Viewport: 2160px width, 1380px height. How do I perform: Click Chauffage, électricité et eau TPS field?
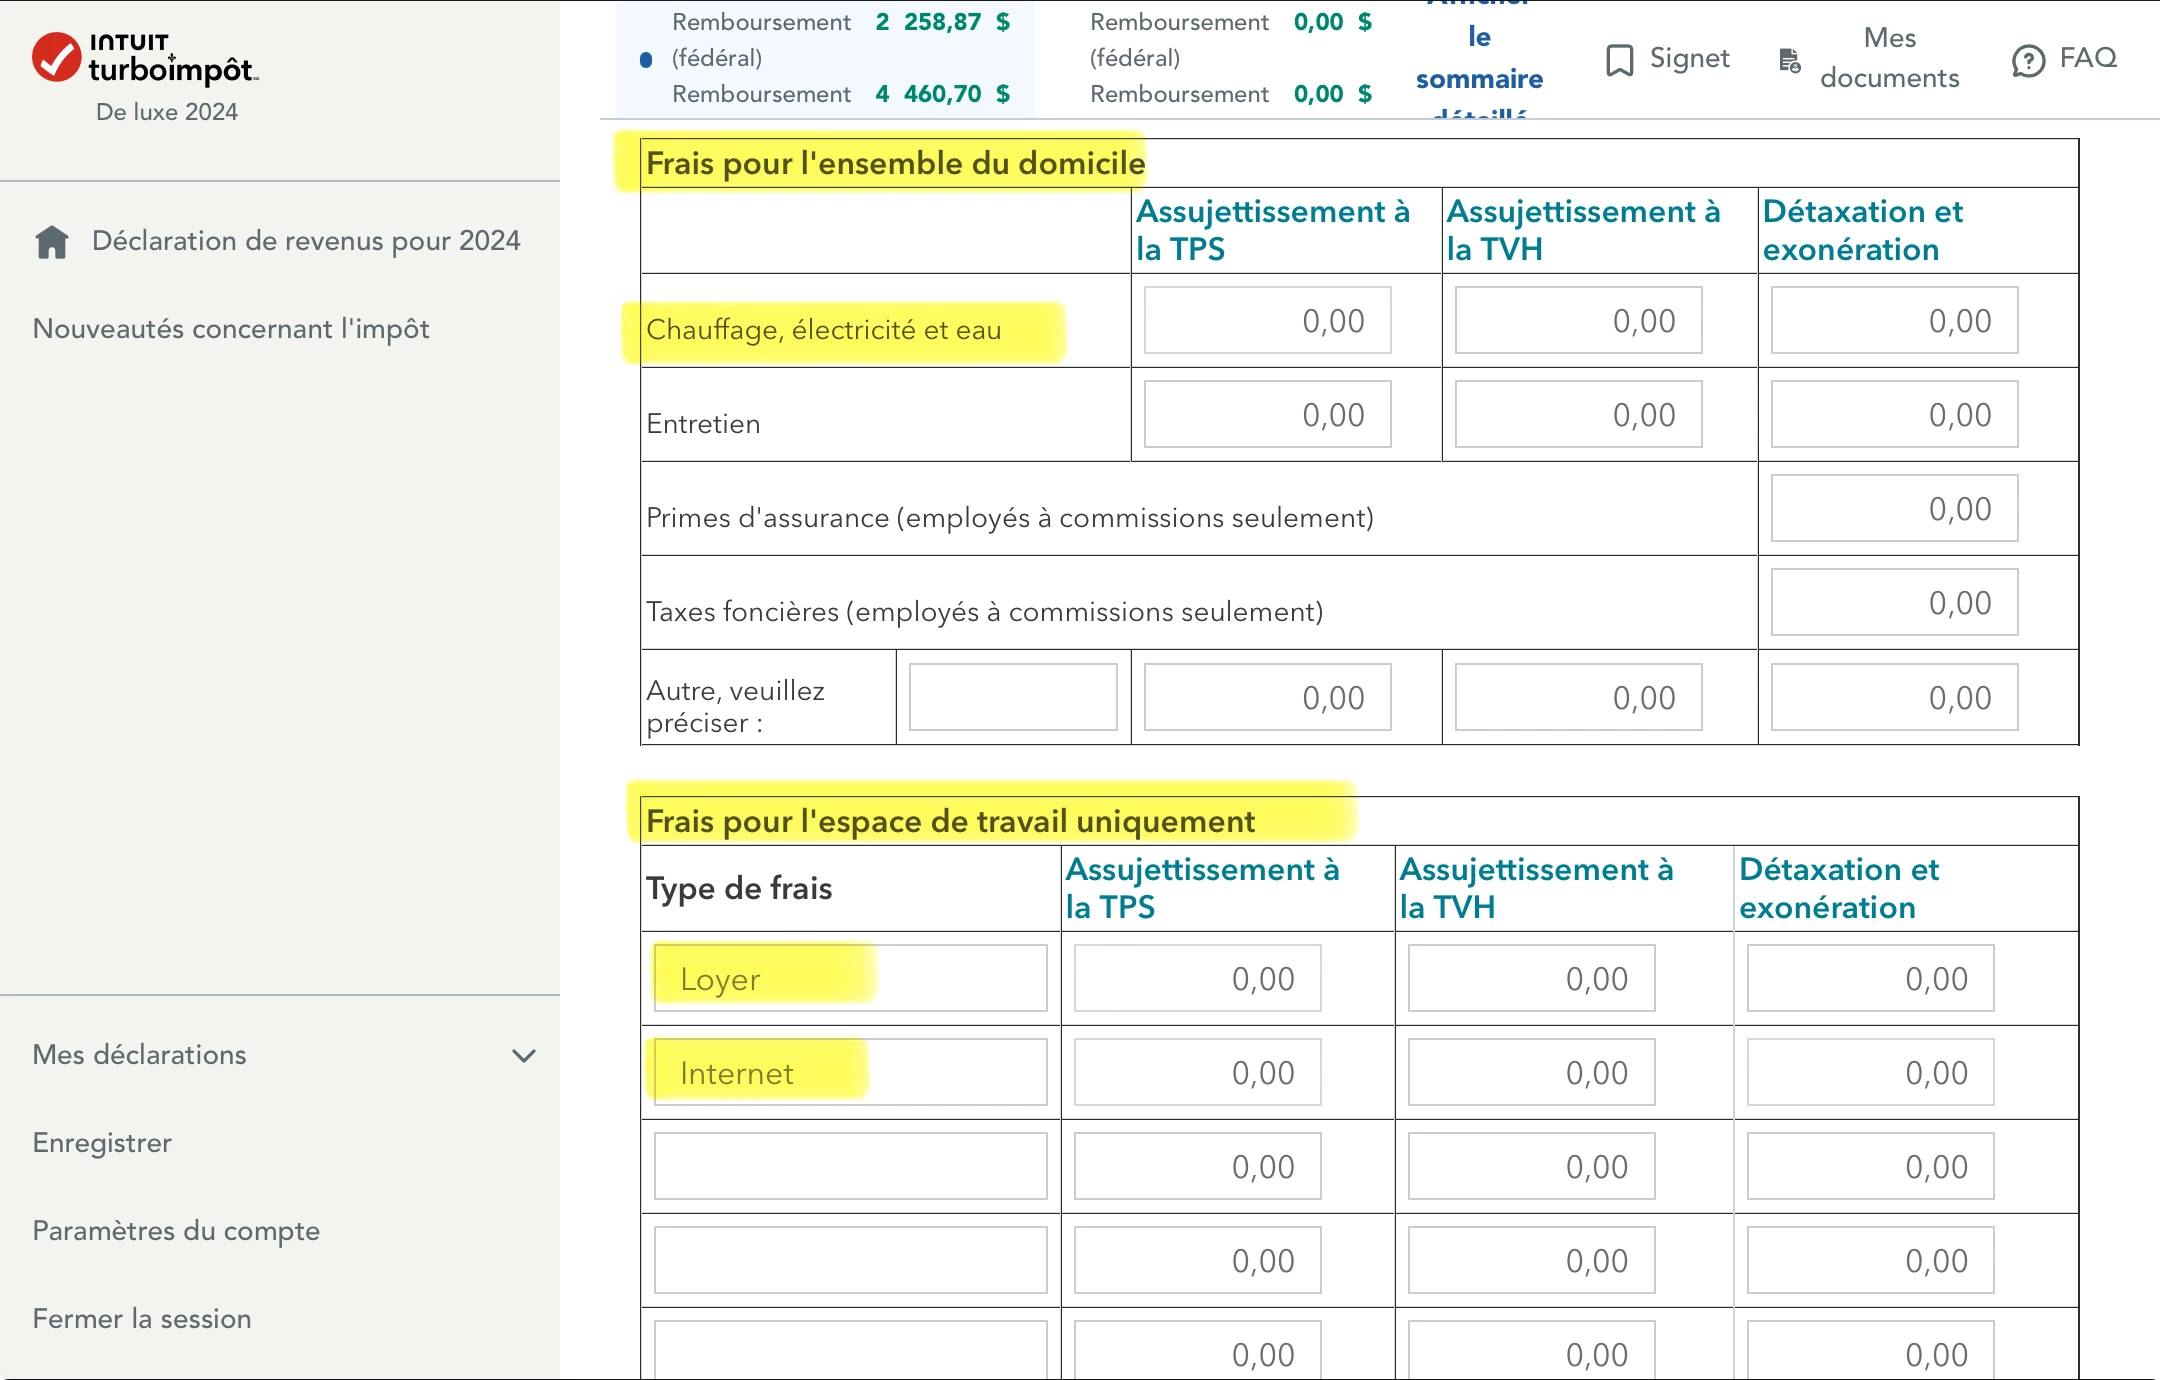click(1267, 321)
